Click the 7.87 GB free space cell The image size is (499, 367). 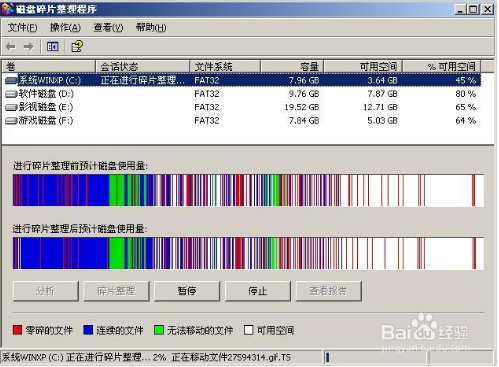click(382, 94)
